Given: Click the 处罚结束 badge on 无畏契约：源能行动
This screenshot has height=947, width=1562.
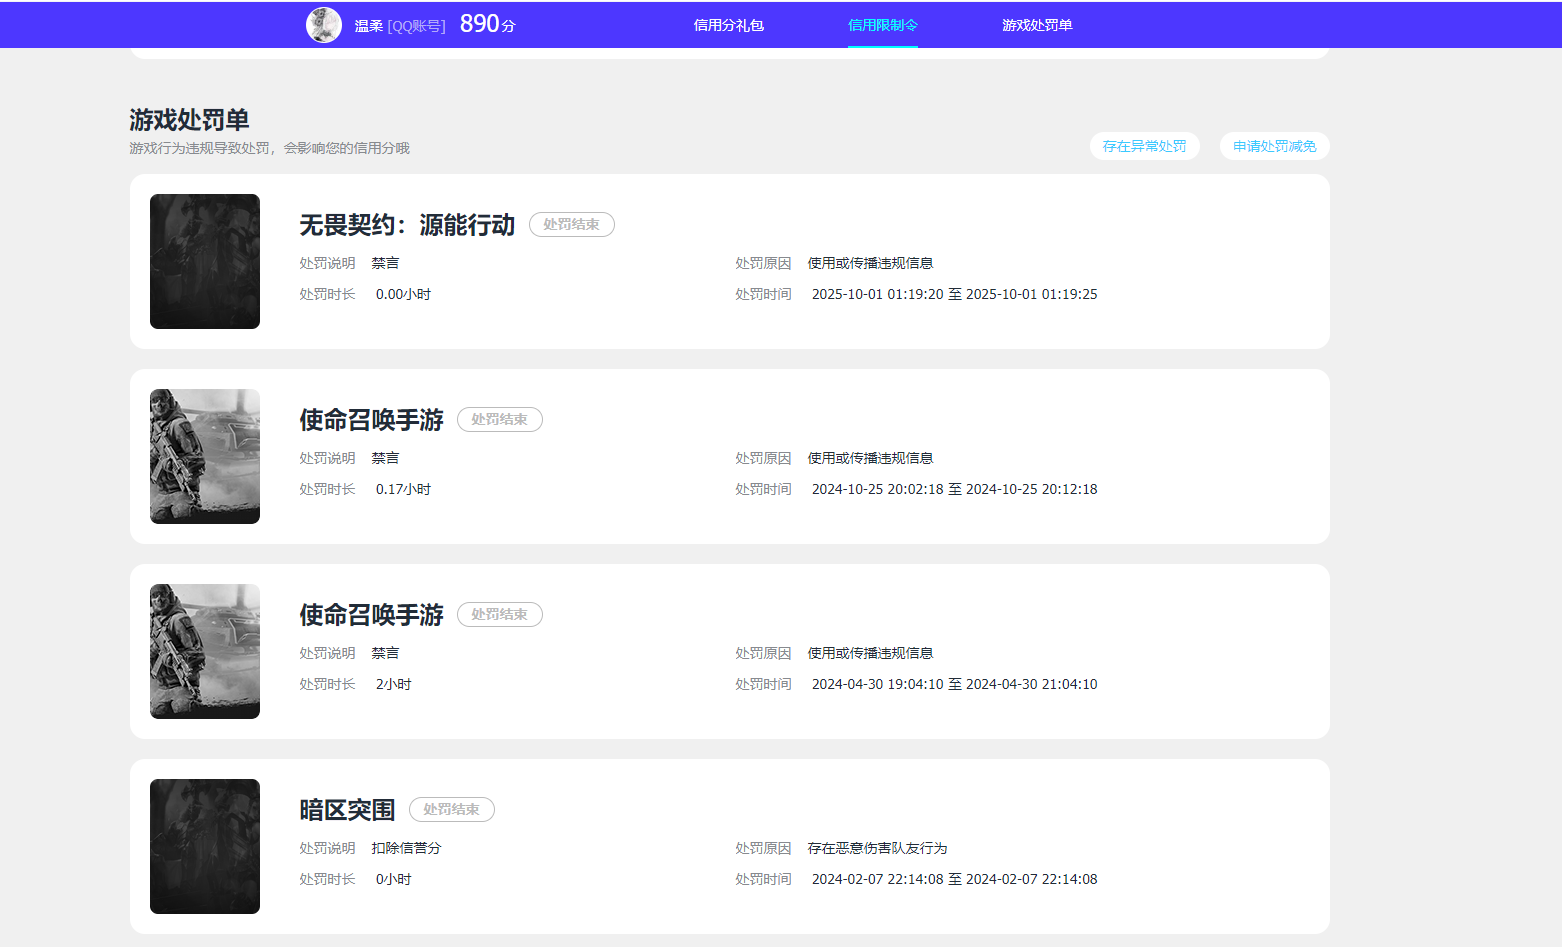Looking at the screenshot, I should coord(571,224).
